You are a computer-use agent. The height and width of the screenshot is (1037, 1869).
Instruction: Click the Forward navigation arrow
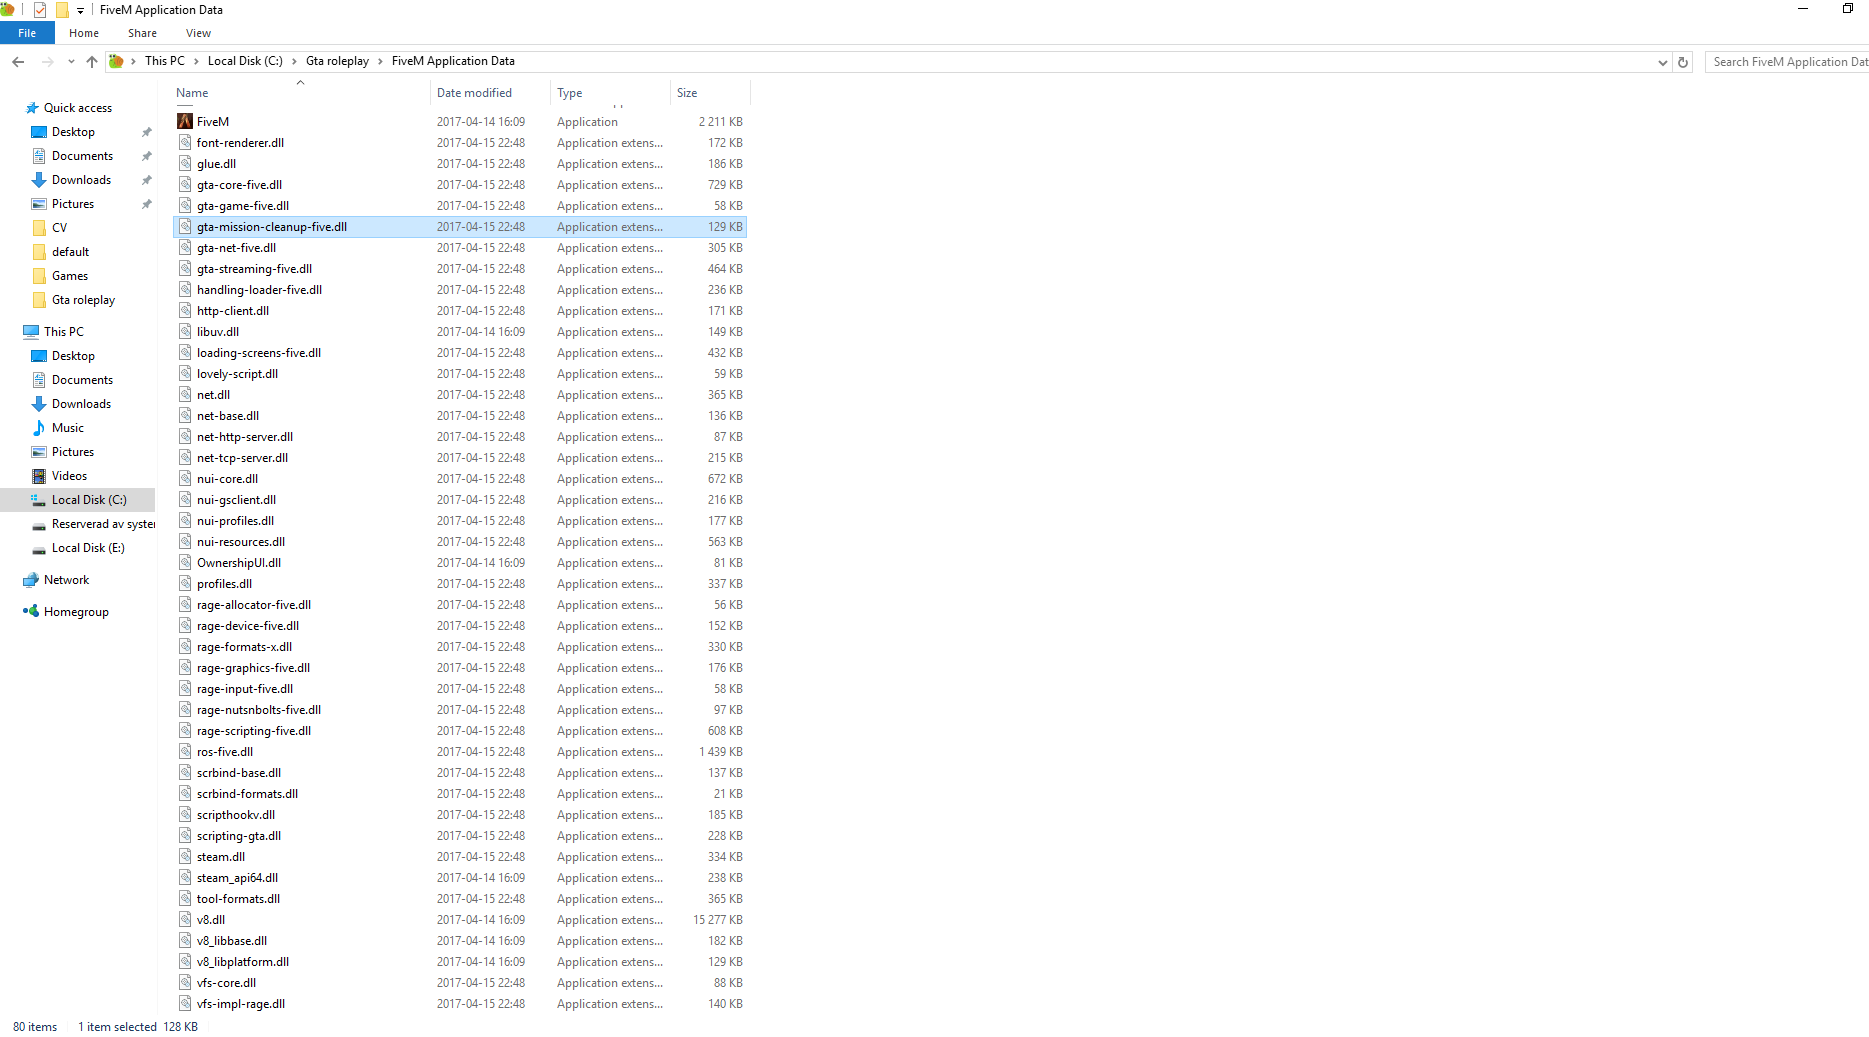47,62
